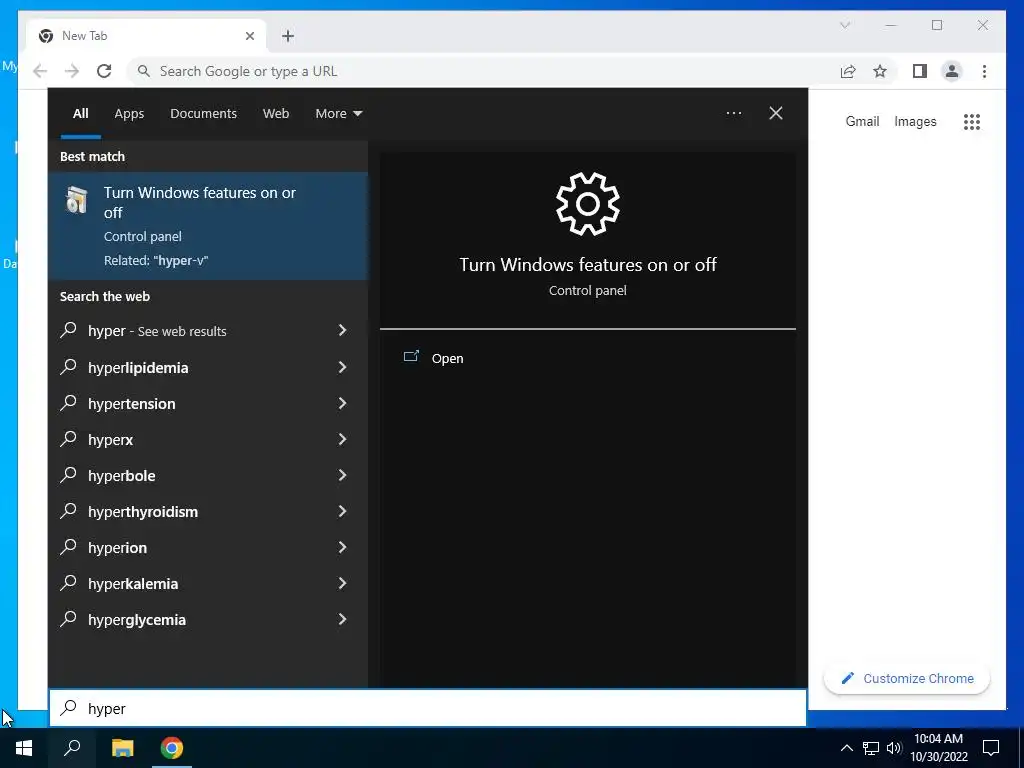Screen dimensions: 1024x768
Task: Switch to the Web search tab
Action: [x=276, y=114]
